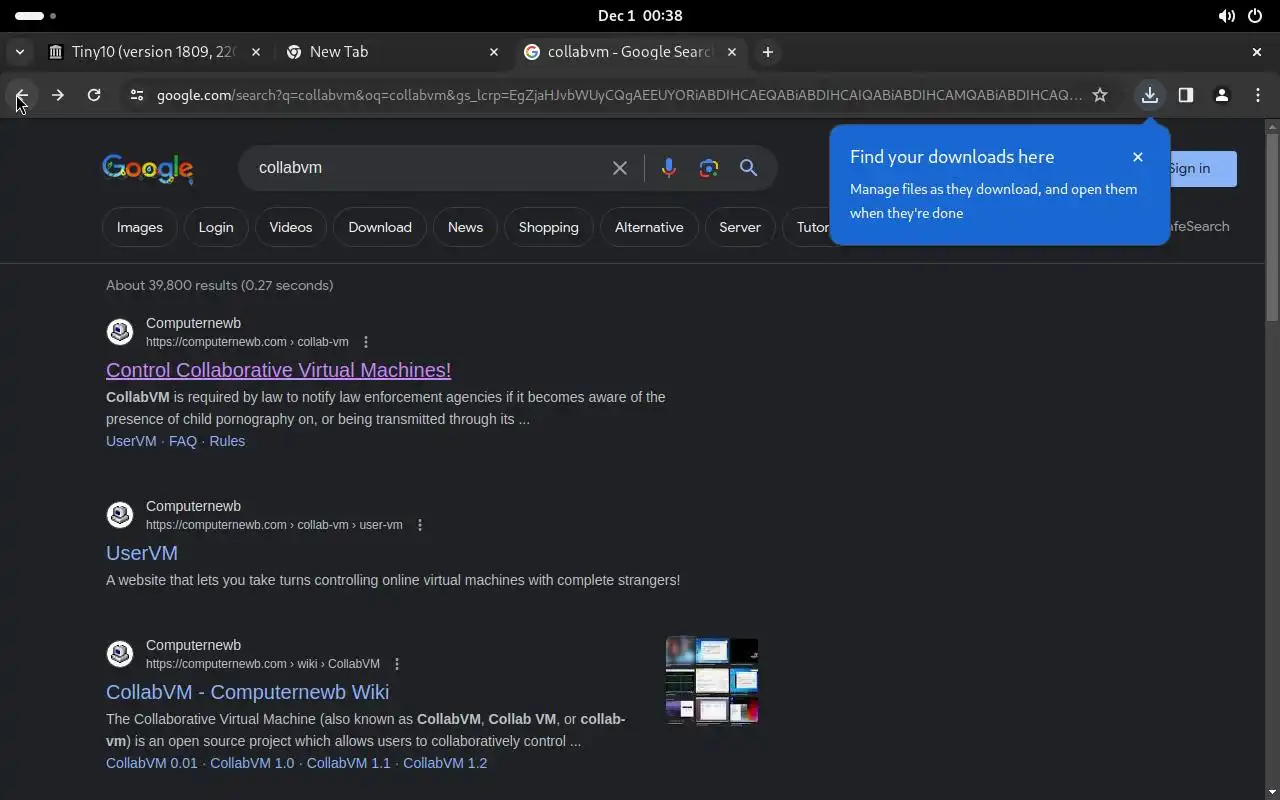The image size is (1280, 800).
Task: Start voice search with microphone icon
Action: point(669,168)
